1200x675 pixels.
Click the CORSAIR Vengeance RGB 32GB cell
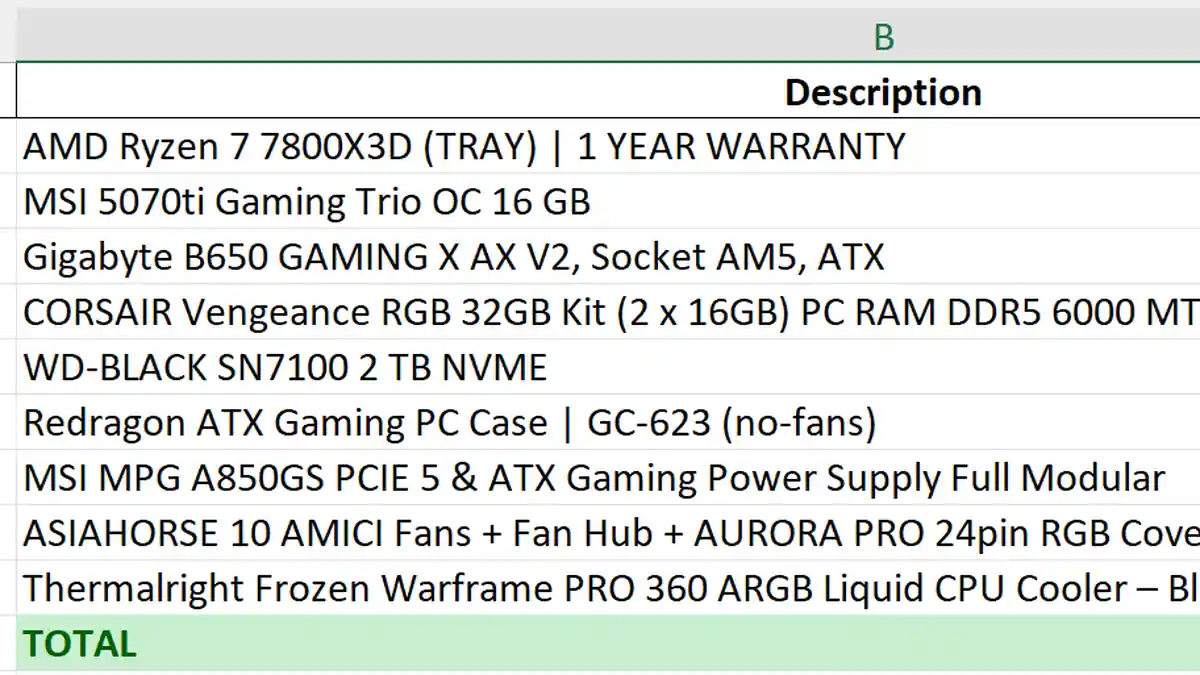click(x=600, y=313)
